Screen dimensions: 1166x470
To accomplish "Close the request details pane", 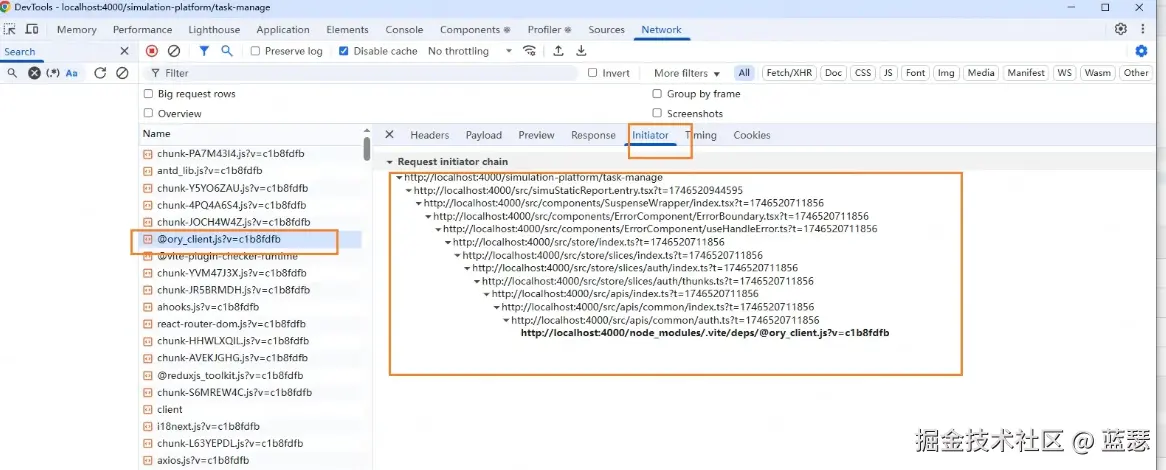I will [389, 135].
